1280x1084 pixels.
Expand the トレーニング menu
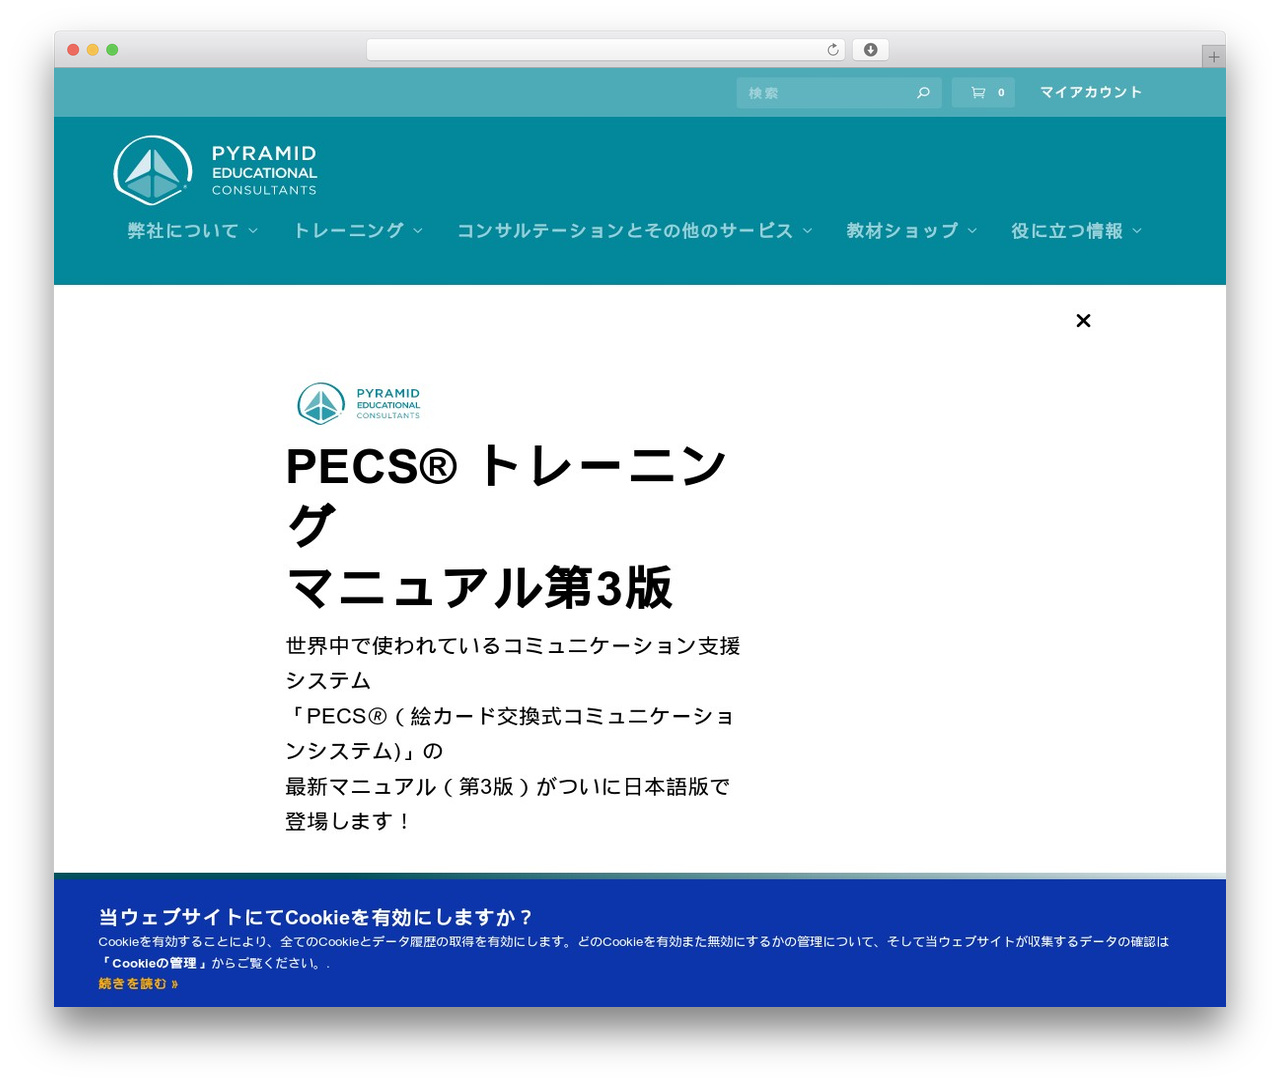[358, 231]
